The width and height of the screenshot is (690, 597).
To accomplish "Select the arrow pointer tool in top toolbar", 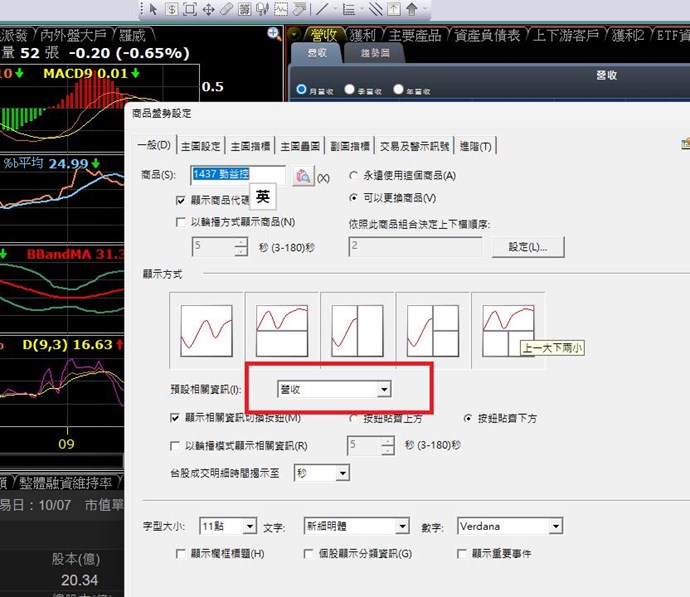I will click(153, 9).
